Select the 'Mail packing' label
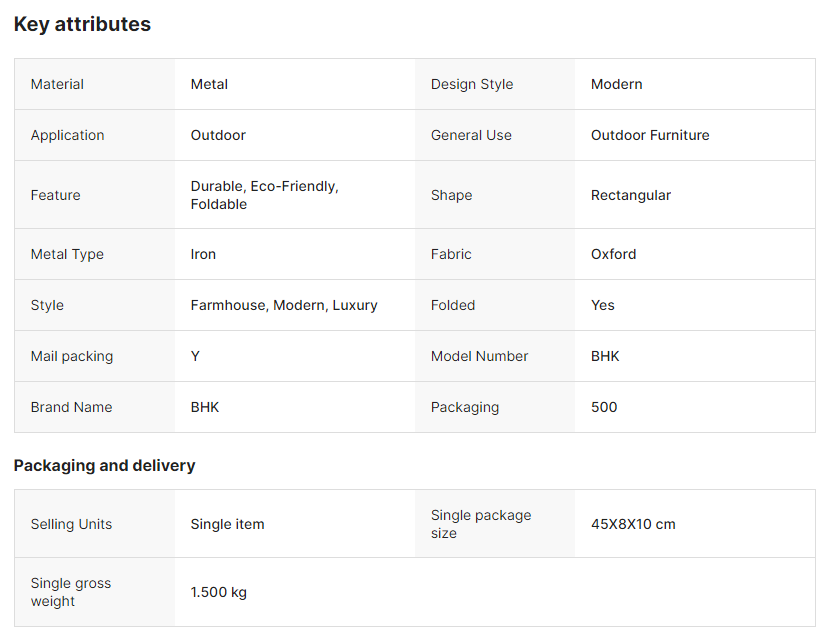This screenshot has height=633, width=833. tap(72, 357)
